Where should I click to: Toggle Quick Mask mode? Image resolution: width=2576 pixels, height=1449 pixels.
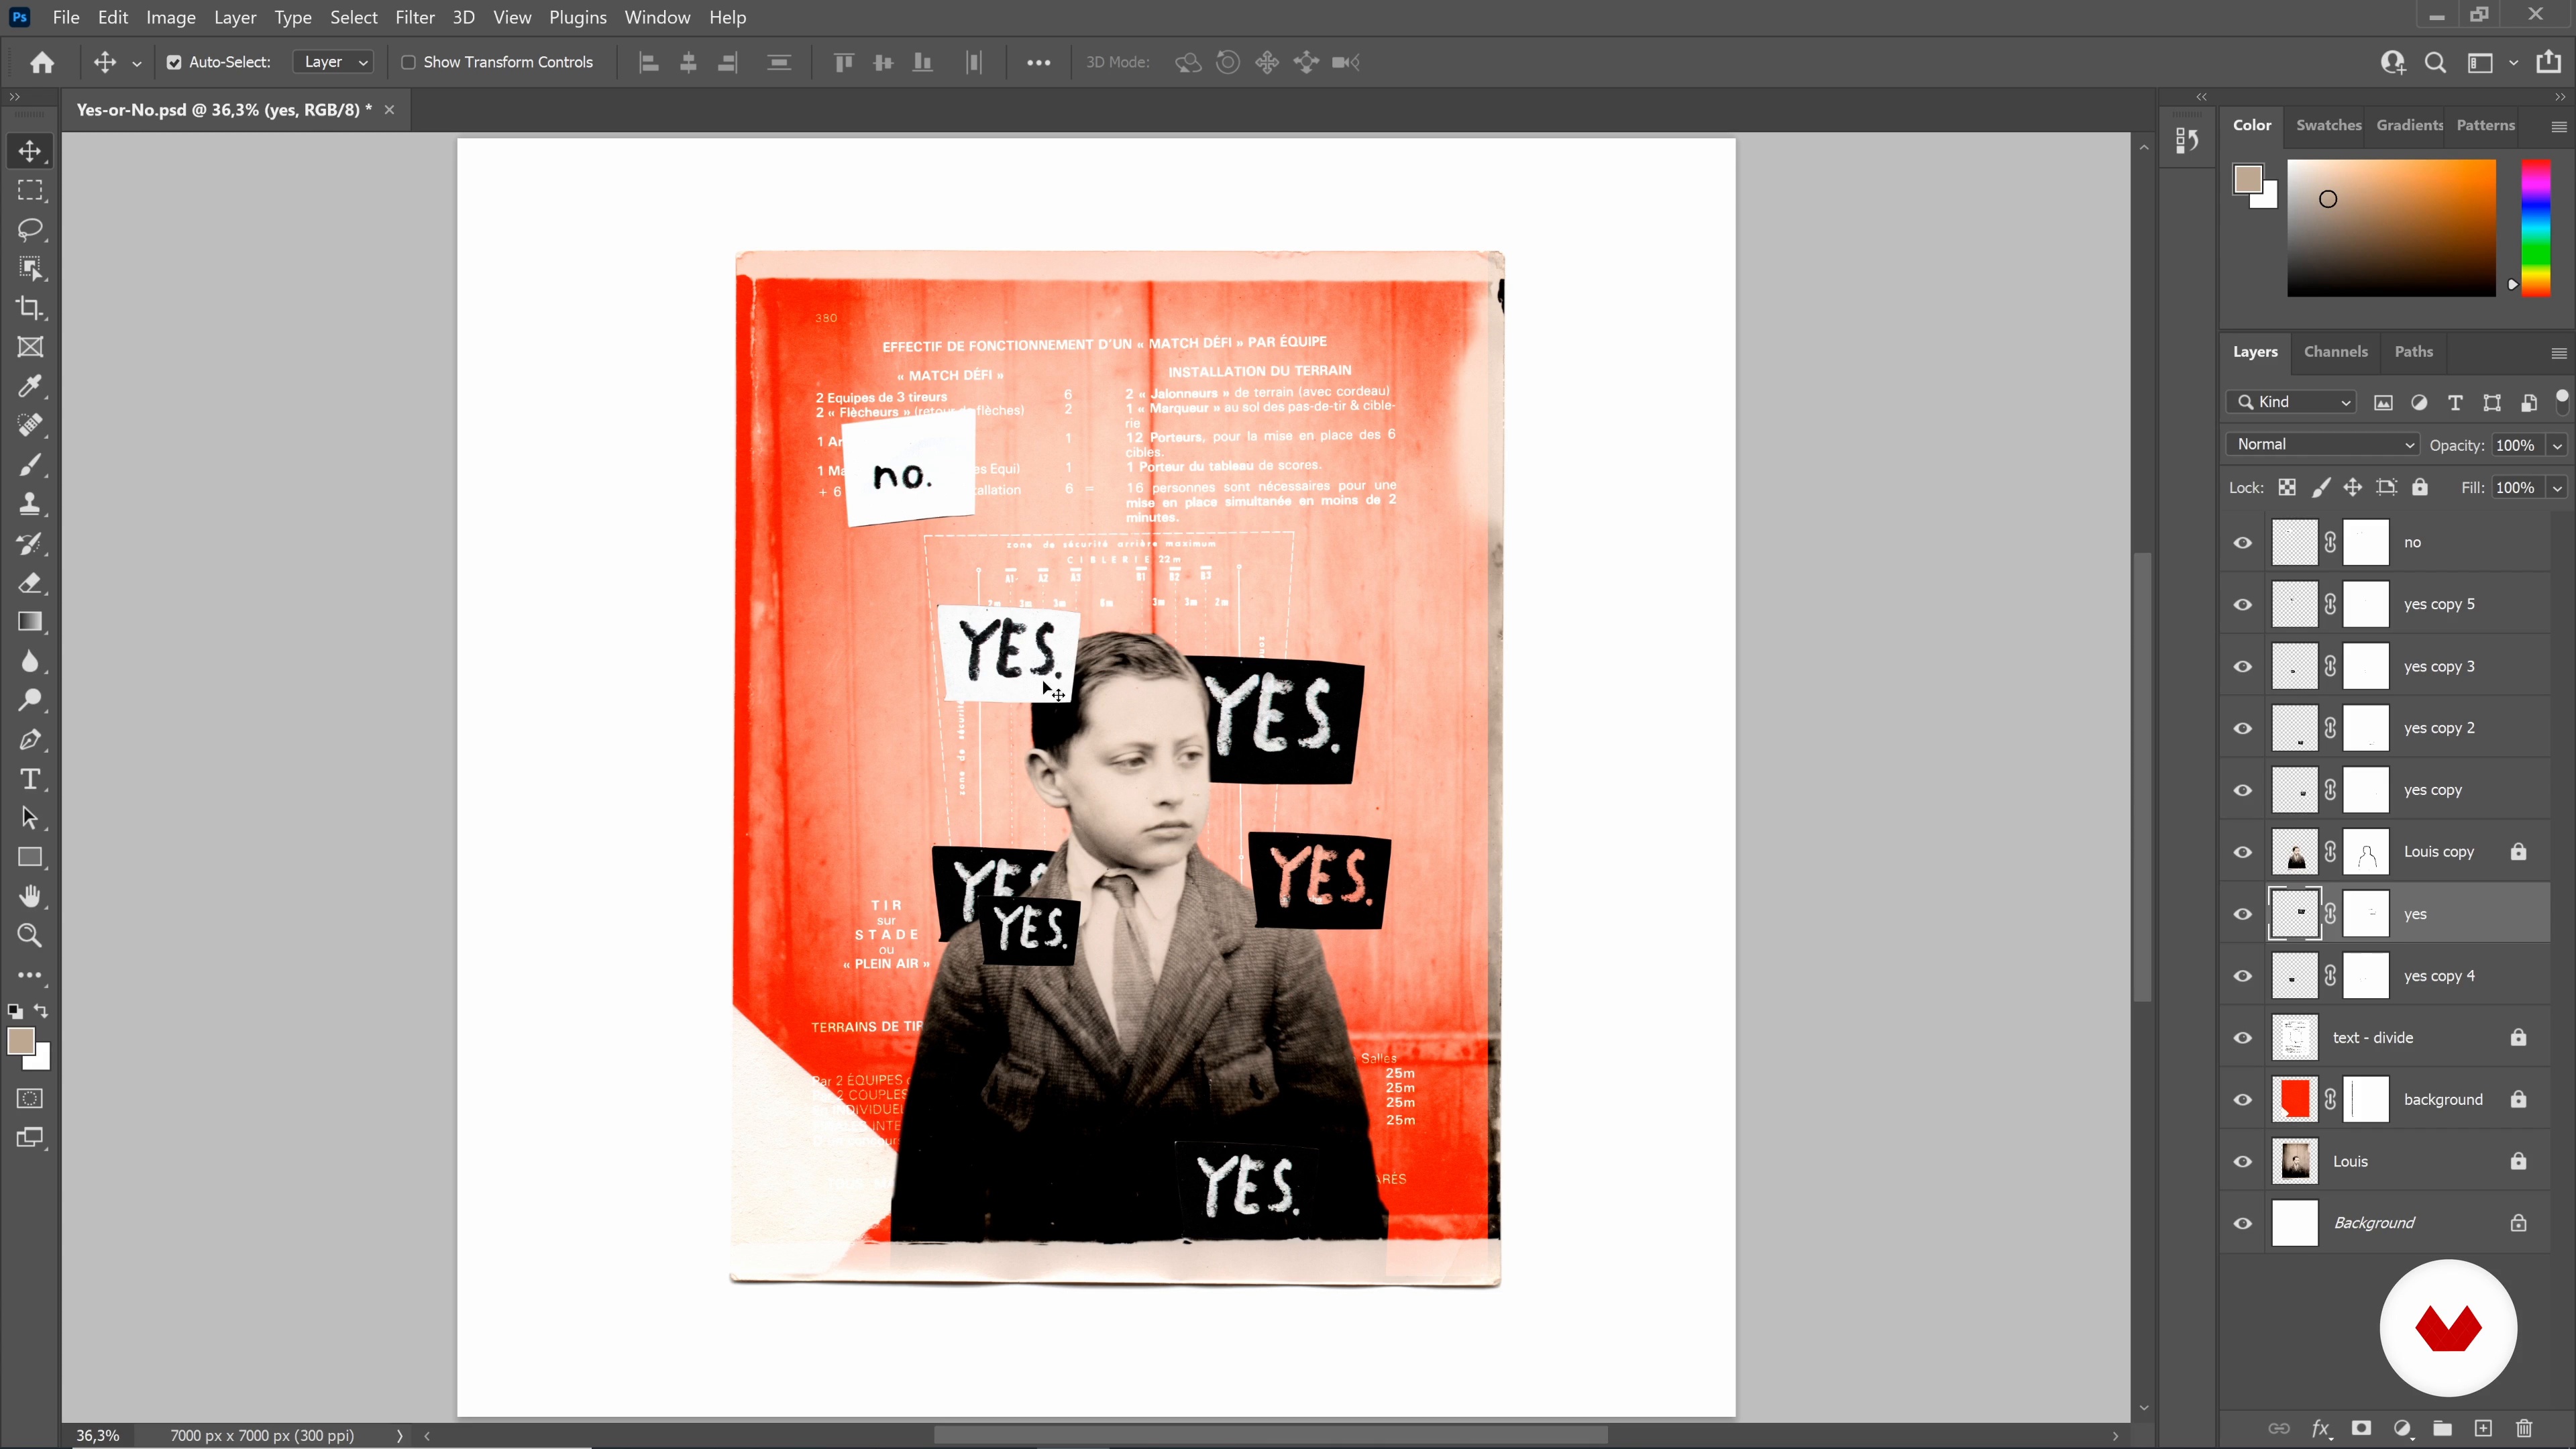pos(30,1098)
